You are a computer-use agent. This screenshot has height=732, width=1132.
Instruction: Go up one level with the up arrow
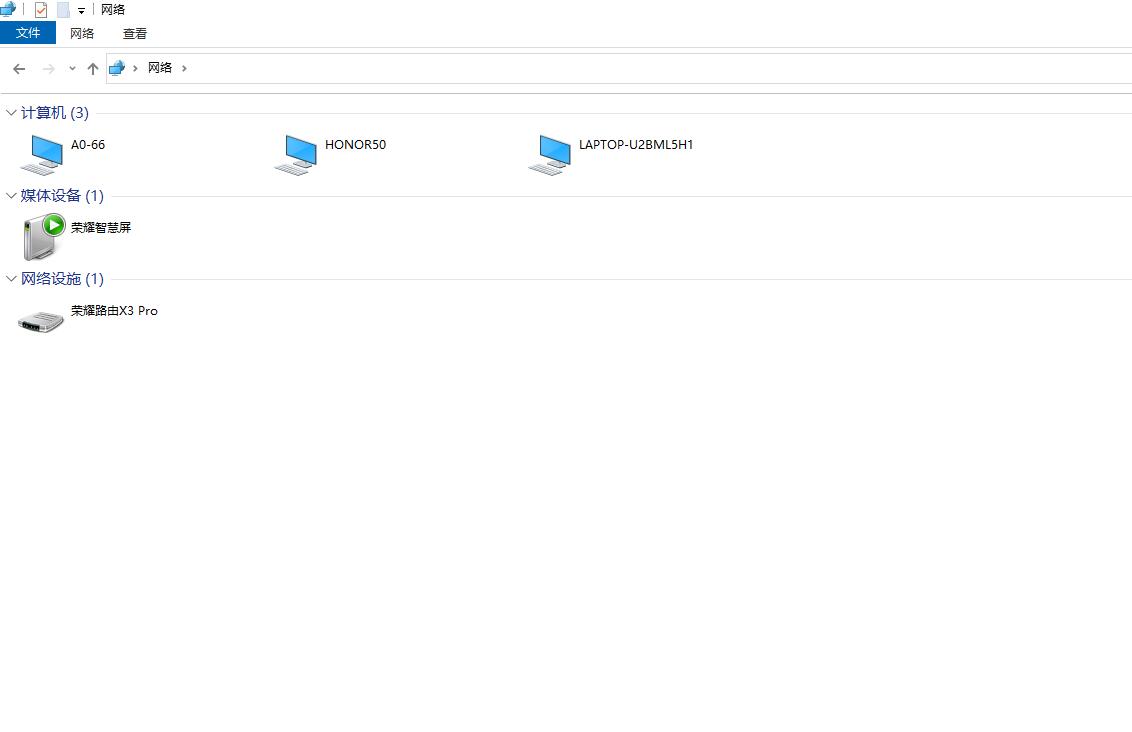coord(92,69)
